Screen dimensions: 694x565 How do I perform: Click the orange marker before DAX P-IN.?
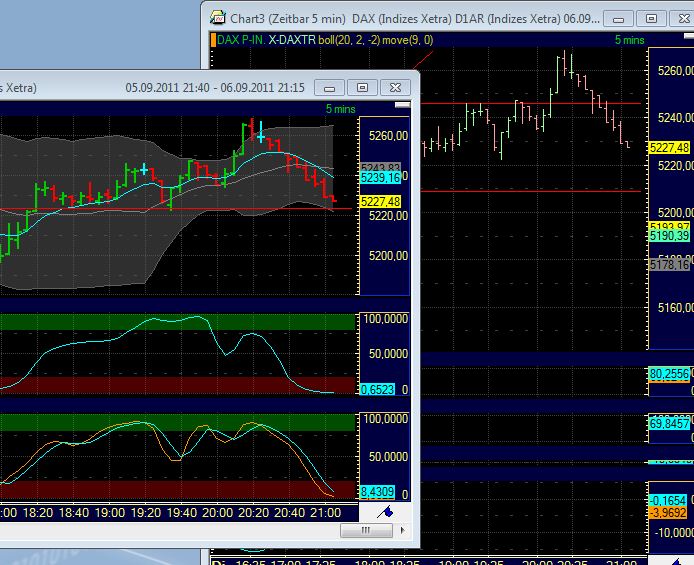[213, 40]
